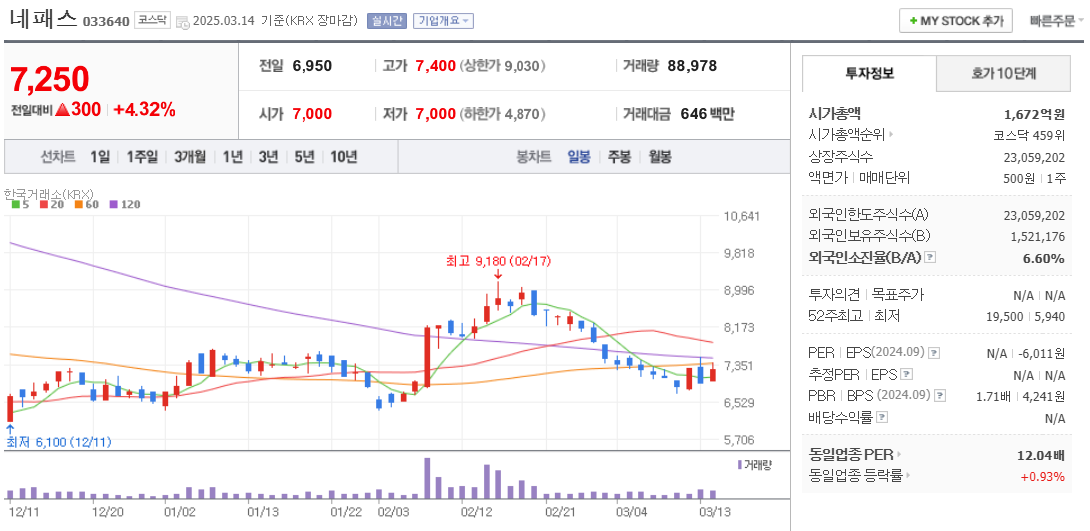Click the 최저 6,100 (12/11) chart marker
Image resolution: width=1090 pixels, height=531 pixels.
click(58, 441)
